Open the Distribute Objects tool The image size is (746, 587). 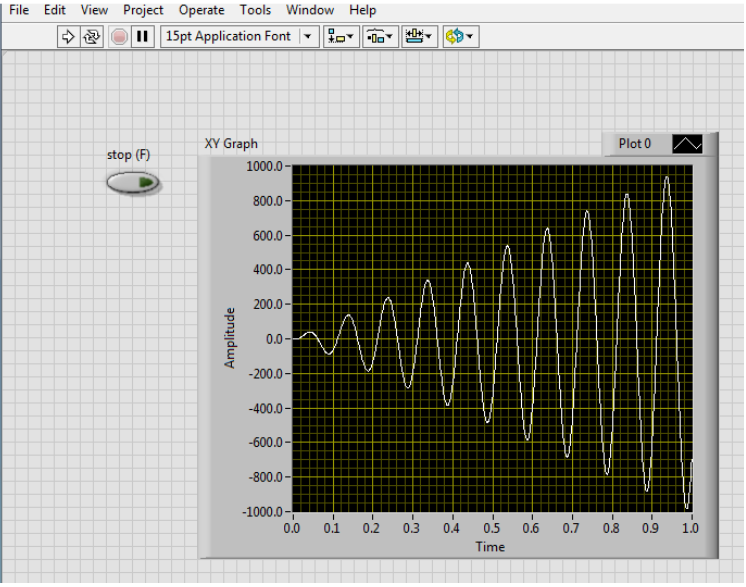(380, 37)
